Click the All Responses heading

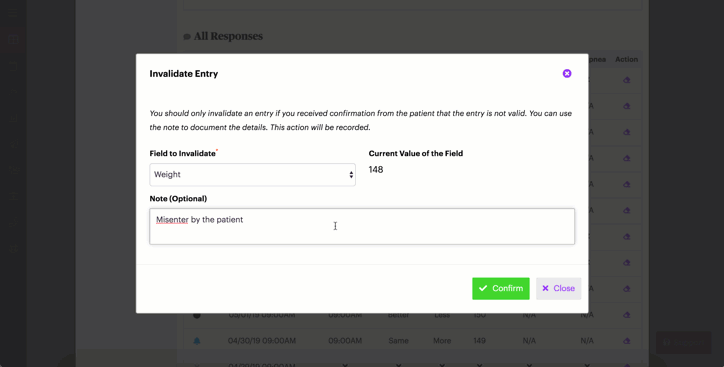228,36
